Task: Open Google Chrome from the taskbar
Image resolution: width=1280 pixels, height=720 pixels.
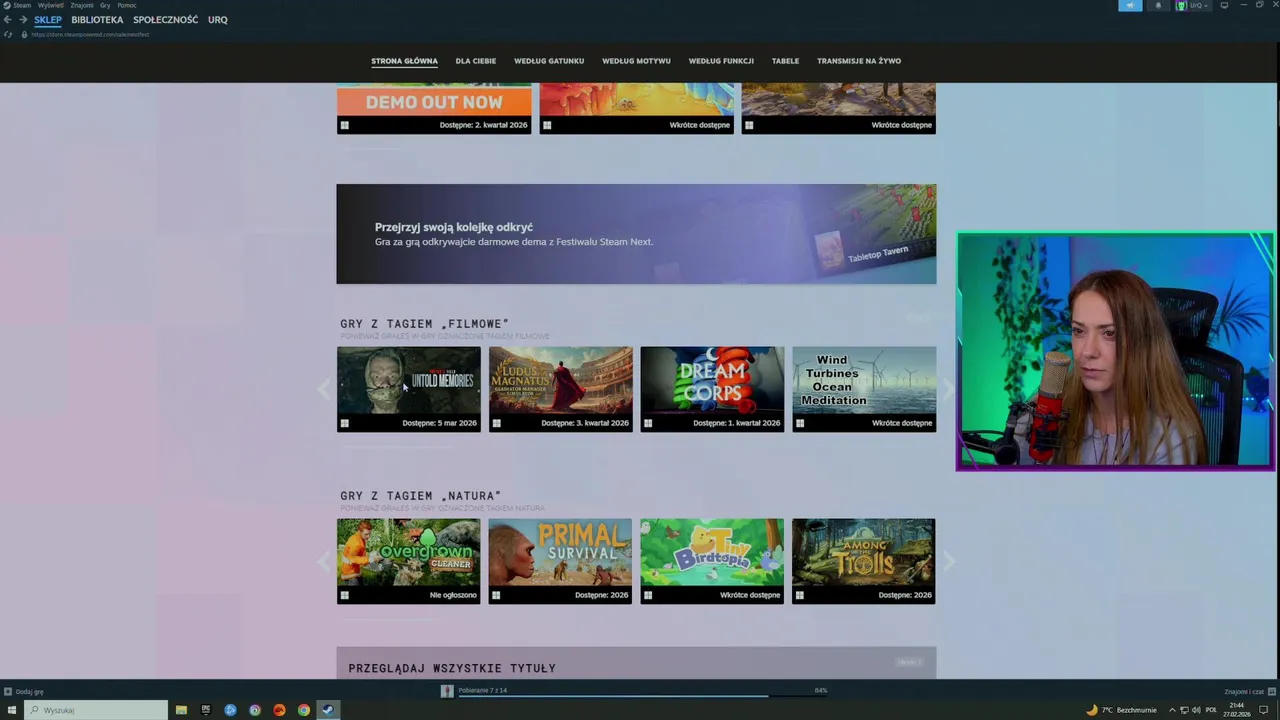Action: tap(304, 710)
